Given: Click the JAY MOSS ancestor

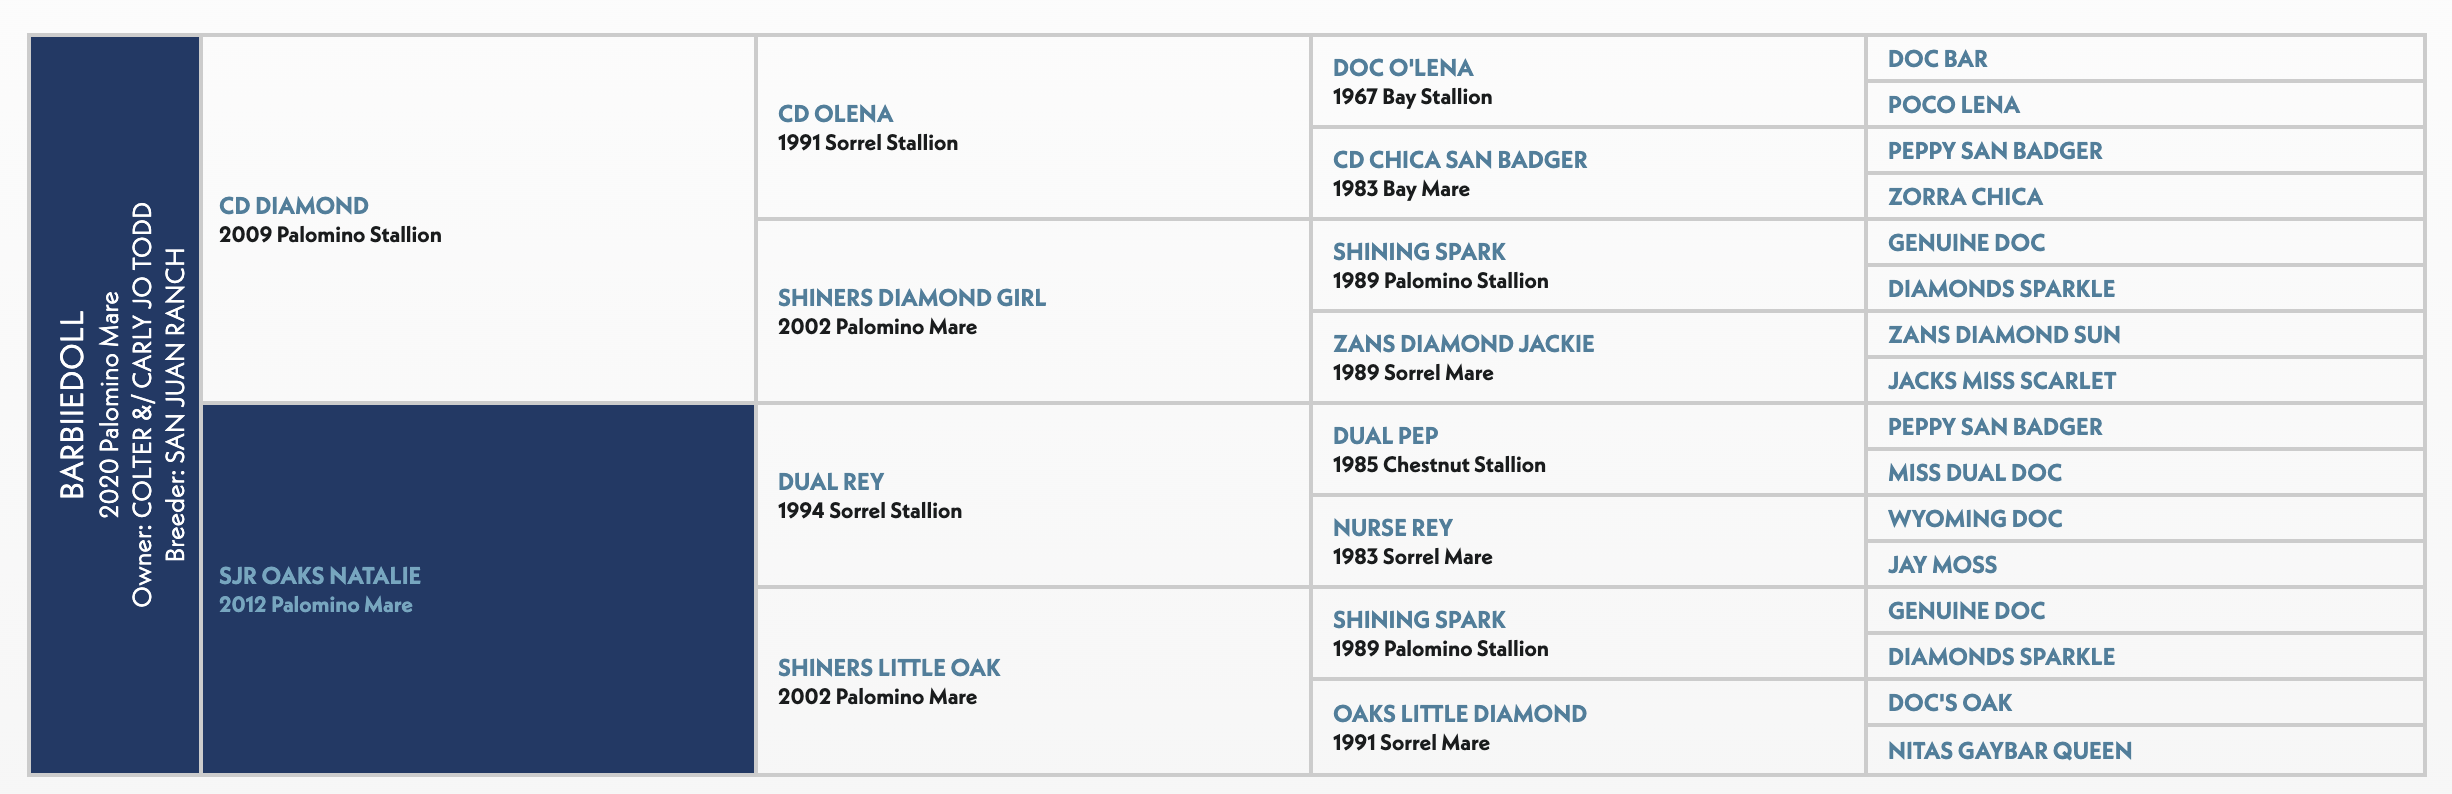Looking at the screenshot, I should click(1942, 565).
